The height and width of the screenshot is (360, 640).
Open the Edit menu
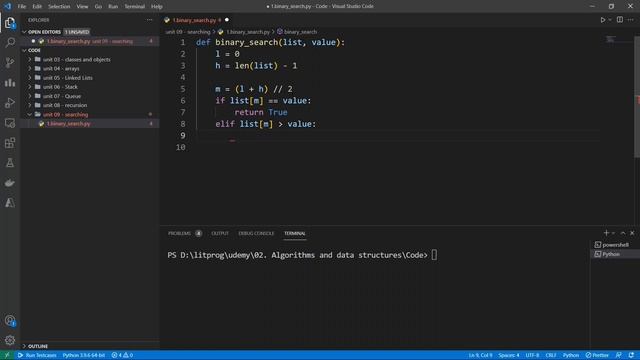[x=37, y=7]
